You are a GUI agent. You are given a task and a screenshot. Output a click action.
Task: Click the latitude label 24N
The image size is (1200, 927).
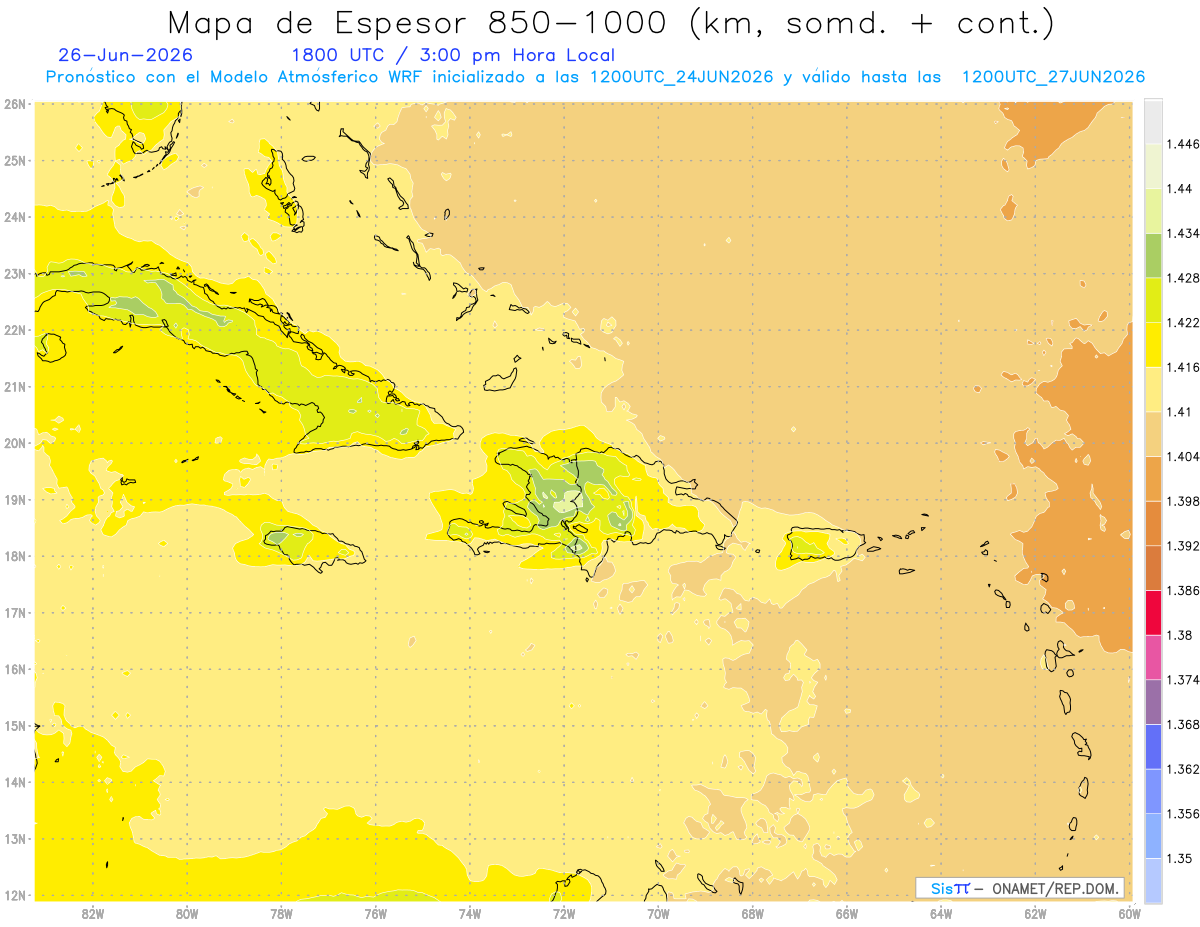point(15,216)
